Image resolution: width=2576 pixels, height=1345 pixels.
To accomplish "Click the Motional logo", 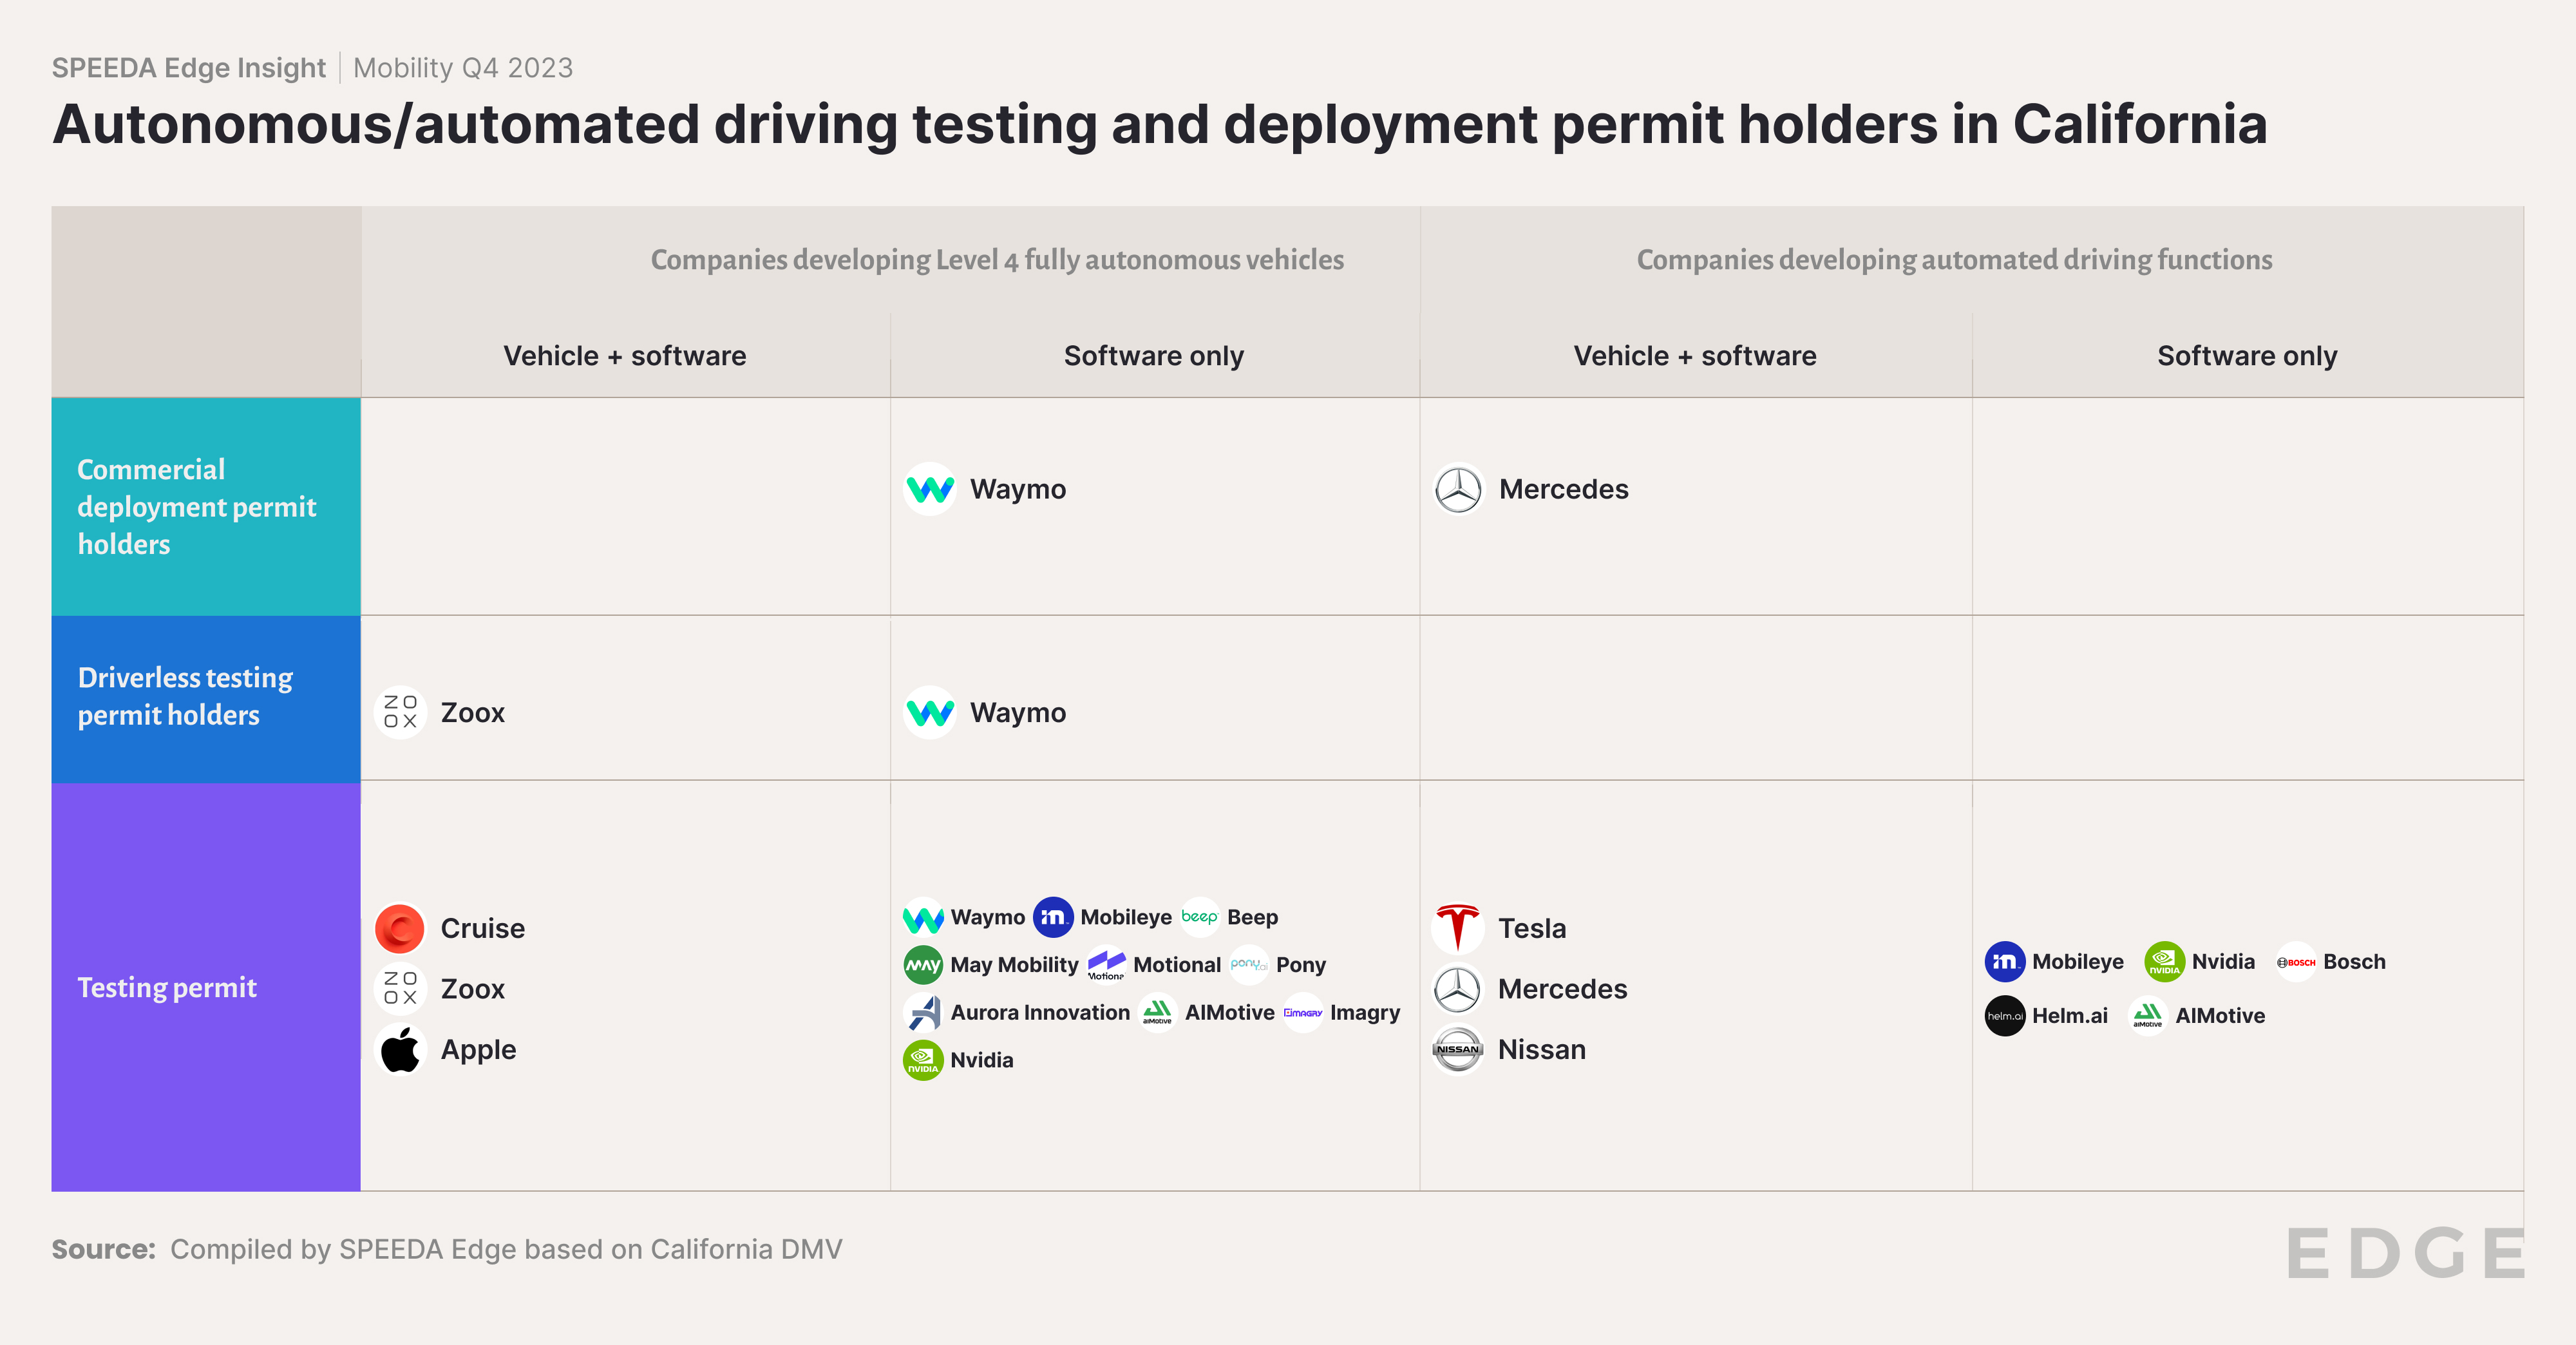I will coord(1106,965).
